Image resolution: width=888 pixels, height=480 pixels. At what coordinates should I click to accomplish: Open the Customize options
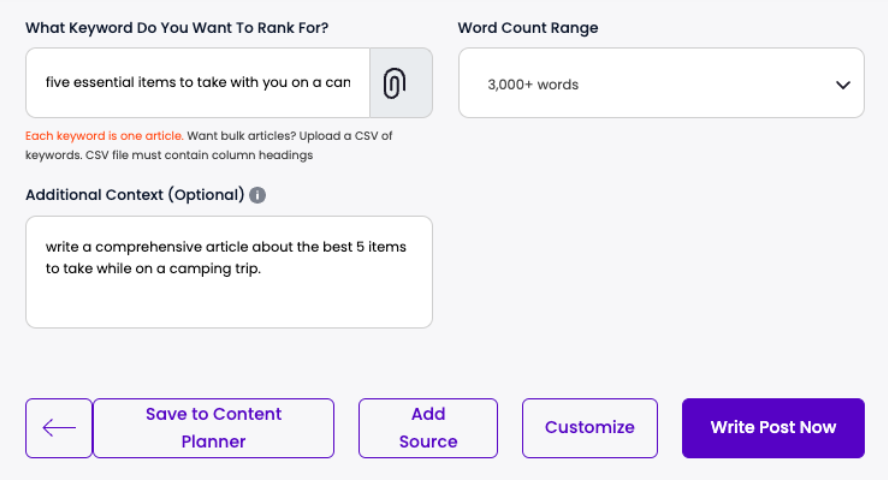click(x=589, y=428)
